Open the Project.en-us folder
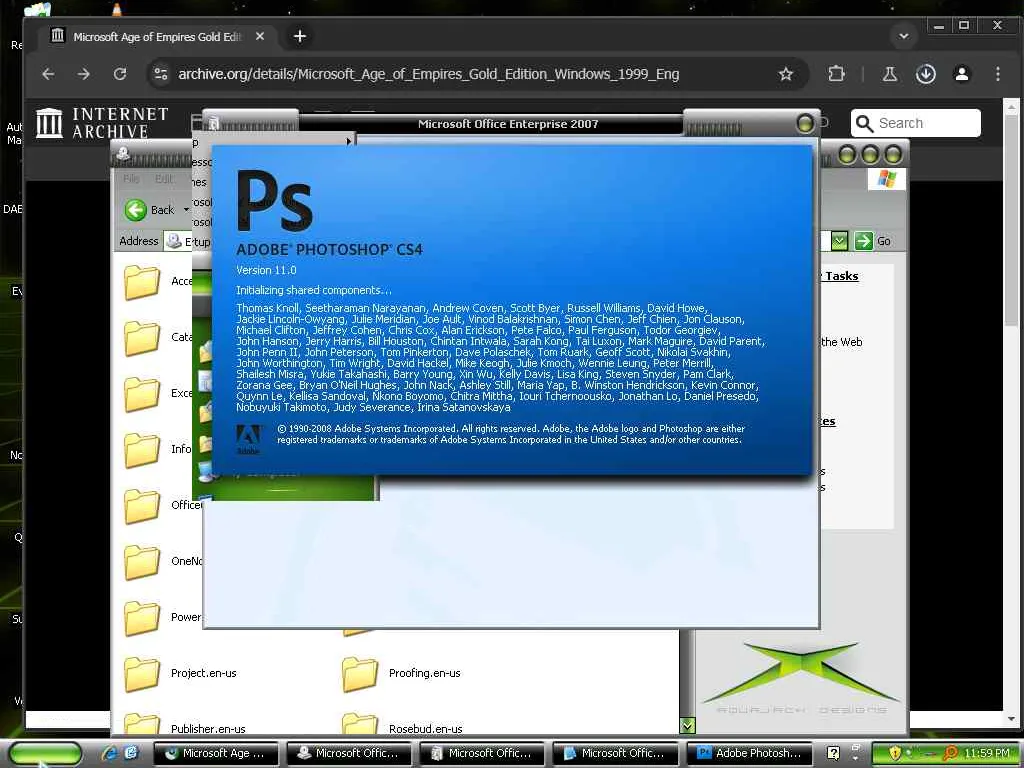1024x768 pixels. (x=180, y=673)
